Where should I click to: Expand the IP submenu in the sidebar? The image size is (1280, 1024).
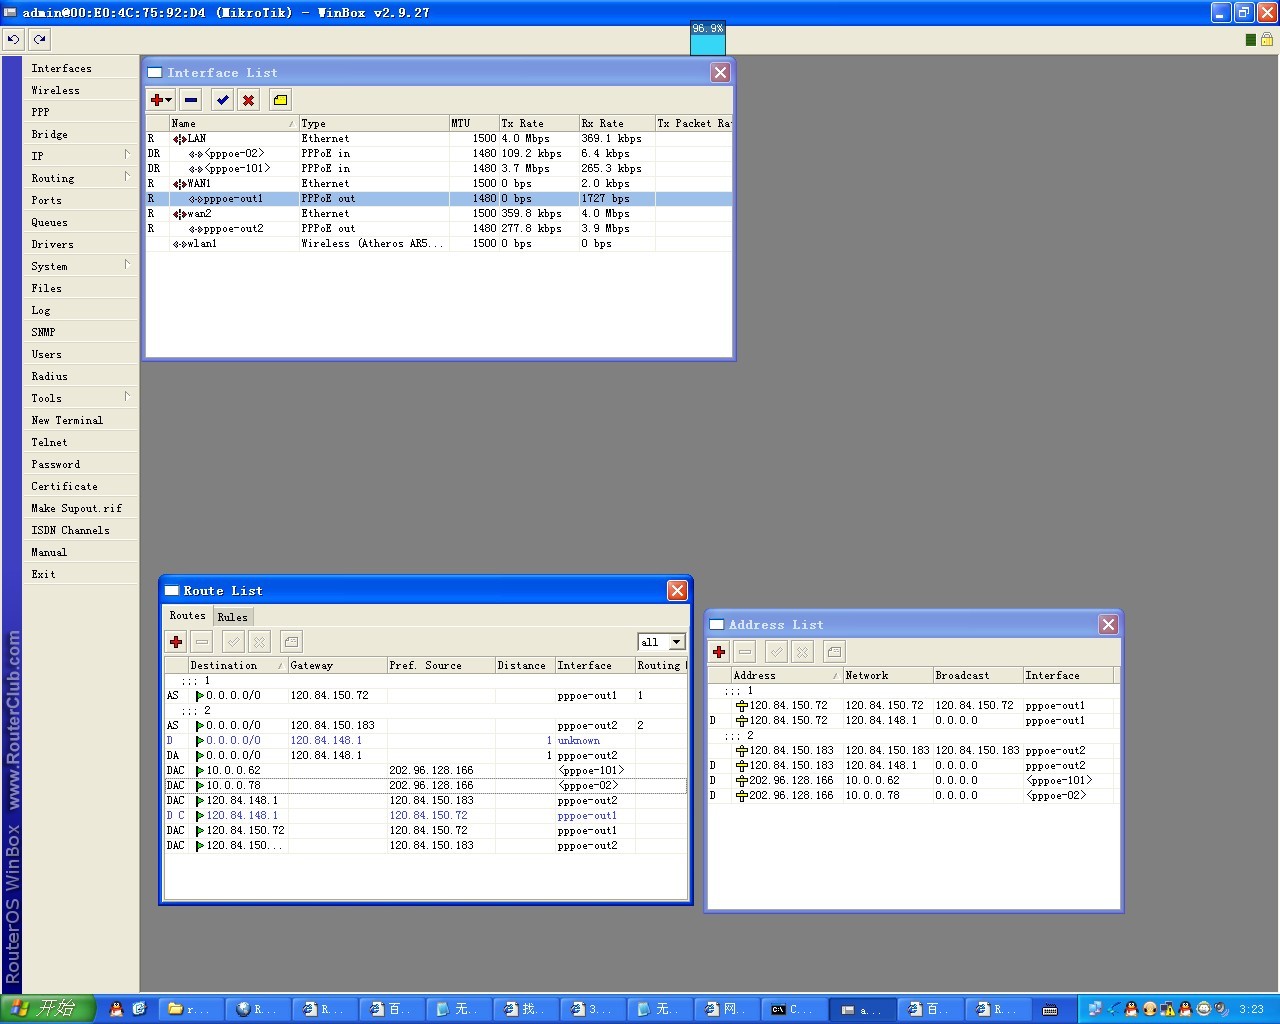[80, 156]
